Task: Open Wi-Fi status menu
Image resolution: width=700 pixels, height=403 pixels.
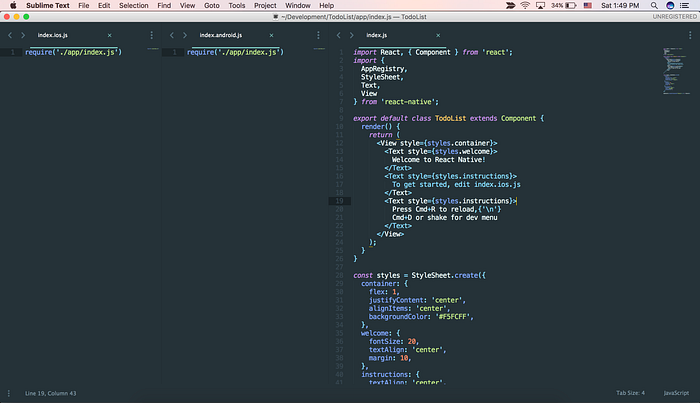Action: [x=525, y=5]
